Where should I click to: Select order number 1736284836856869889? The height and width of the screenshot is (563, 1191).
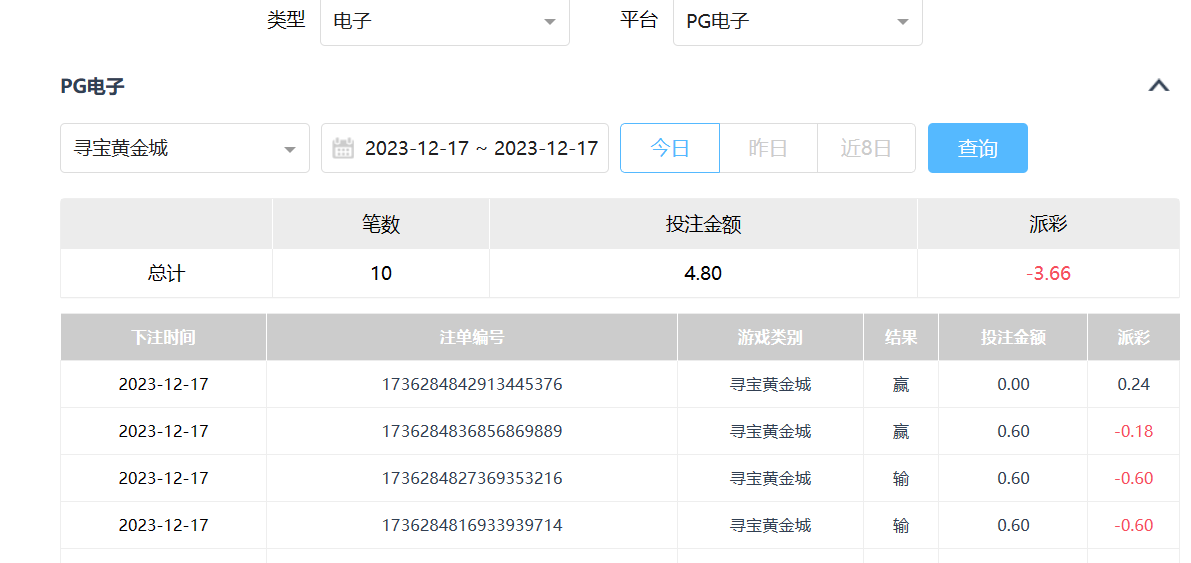click(x=472, y=432)
